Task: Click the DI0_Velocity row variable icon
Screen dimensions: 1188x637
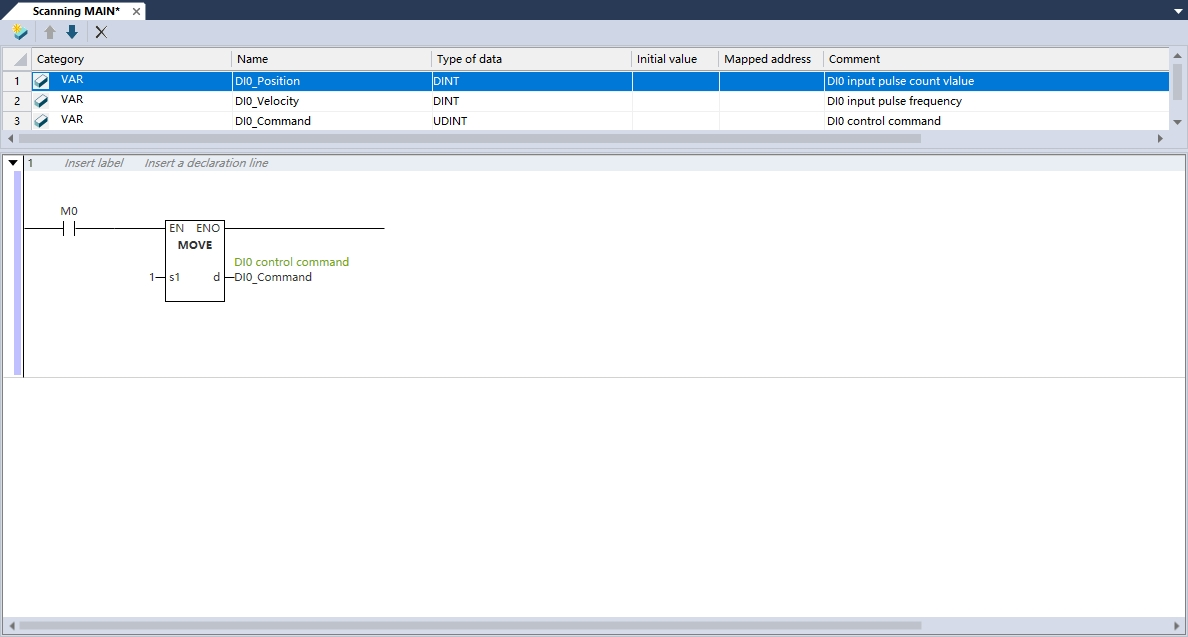Action: (x=42, y=101)
